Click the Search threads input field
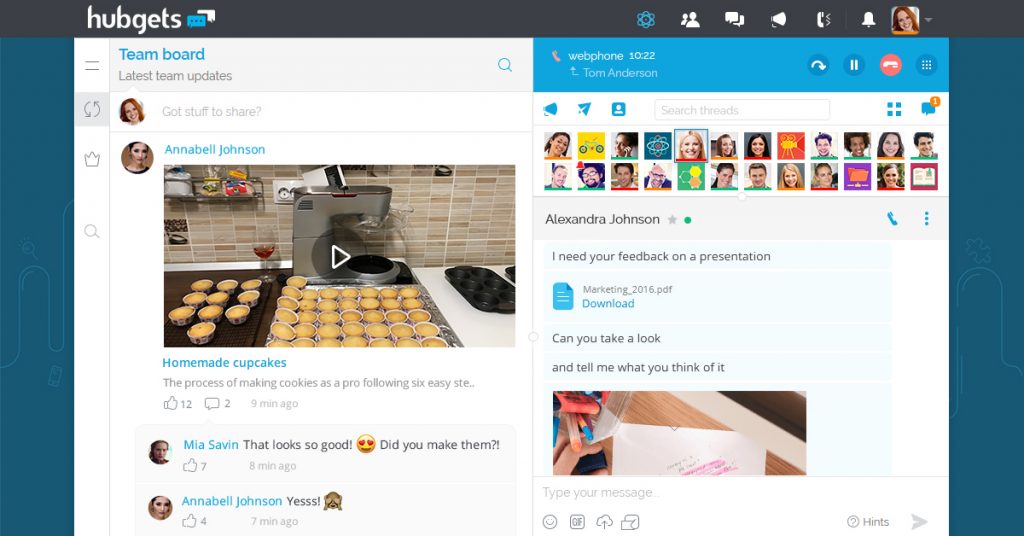 click(741, 110)
